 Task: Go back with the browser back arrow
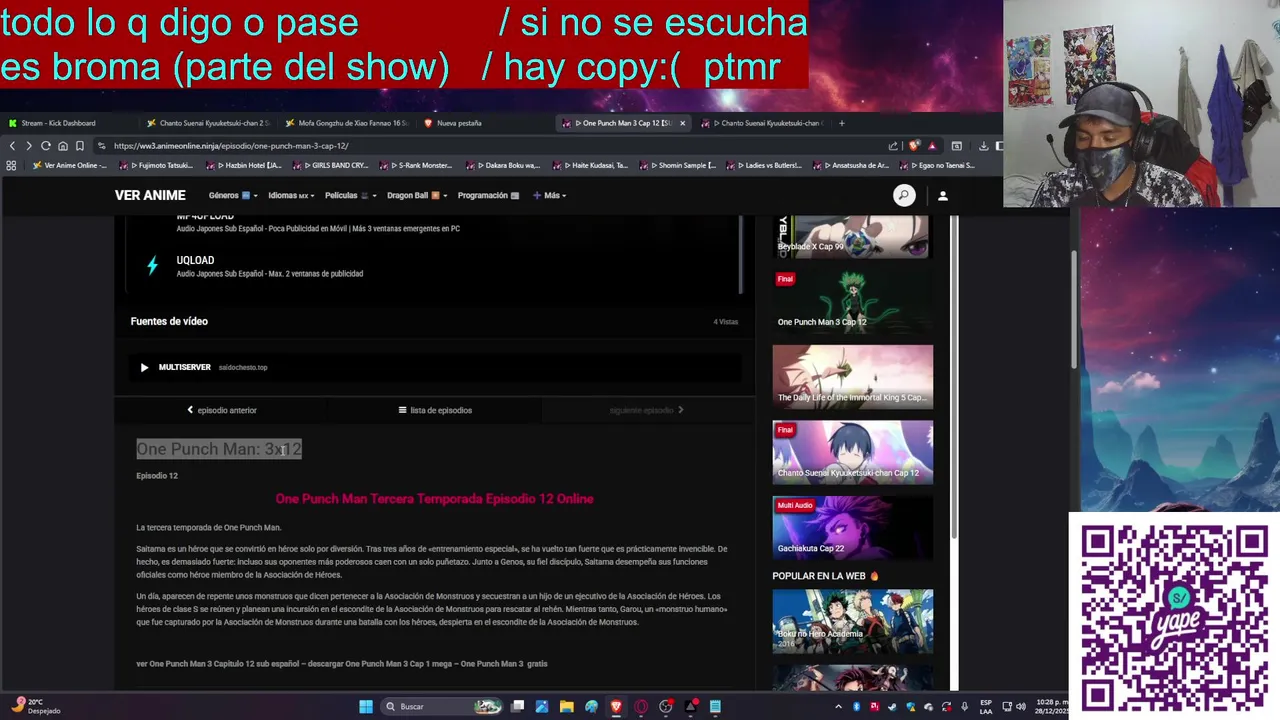coord(12,146)
